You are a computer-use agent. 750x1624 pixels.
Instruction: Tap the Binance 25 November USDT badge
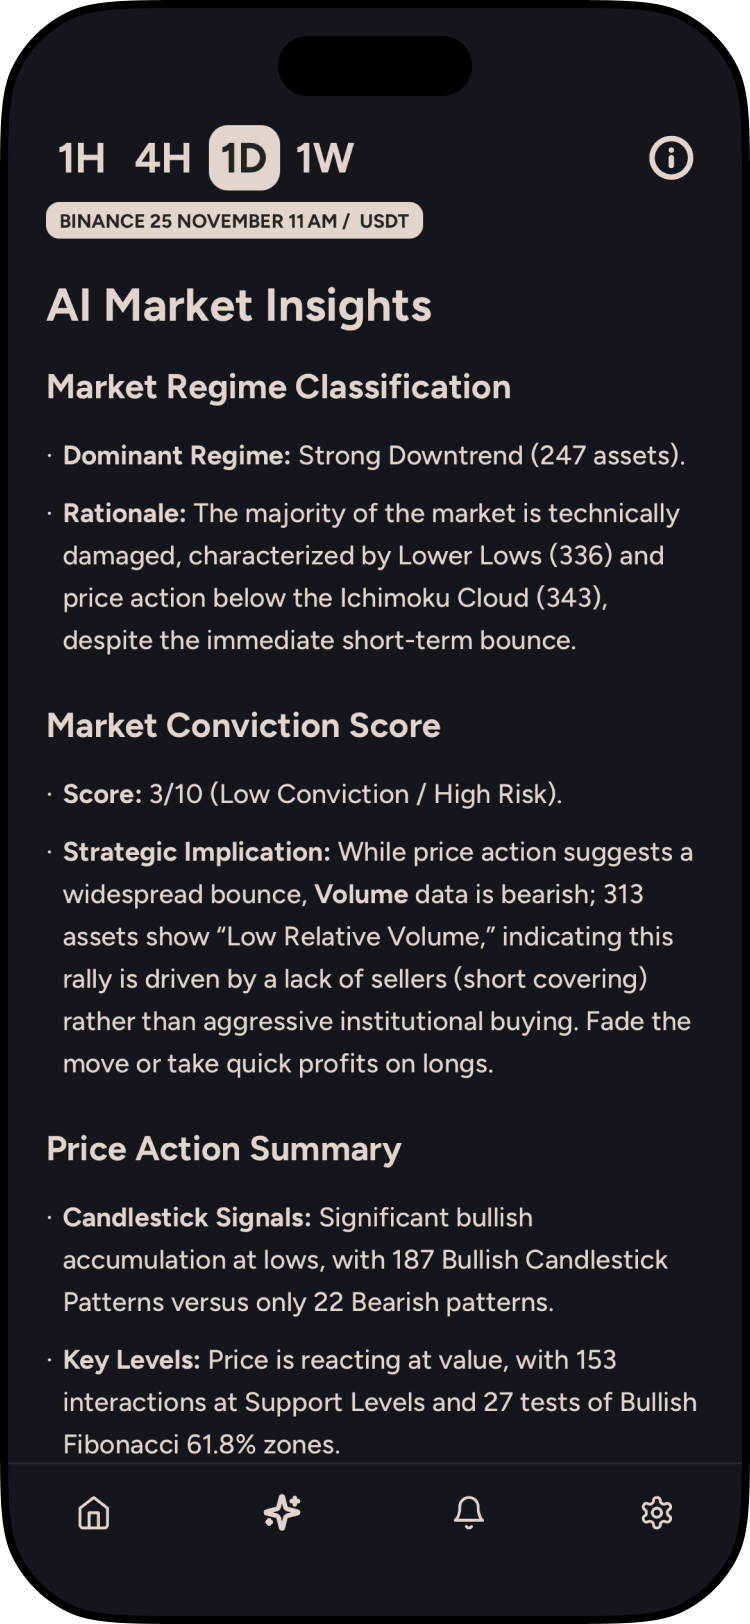coord(234,221)
